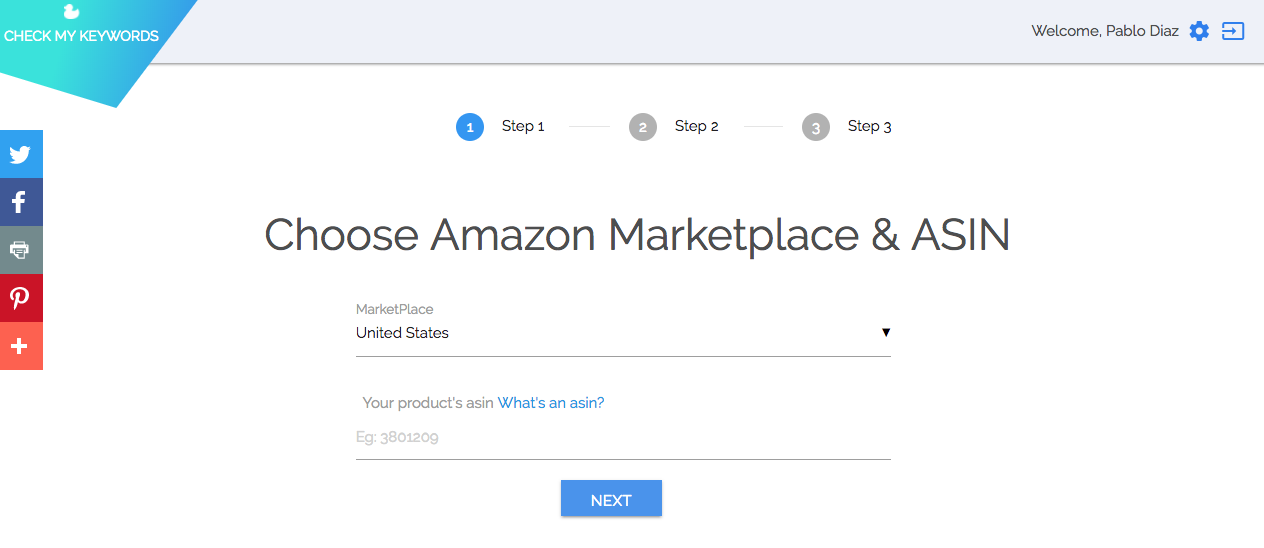Select Step 3 in the stepper
This screenshot has height=548, width=1264.
816,127
